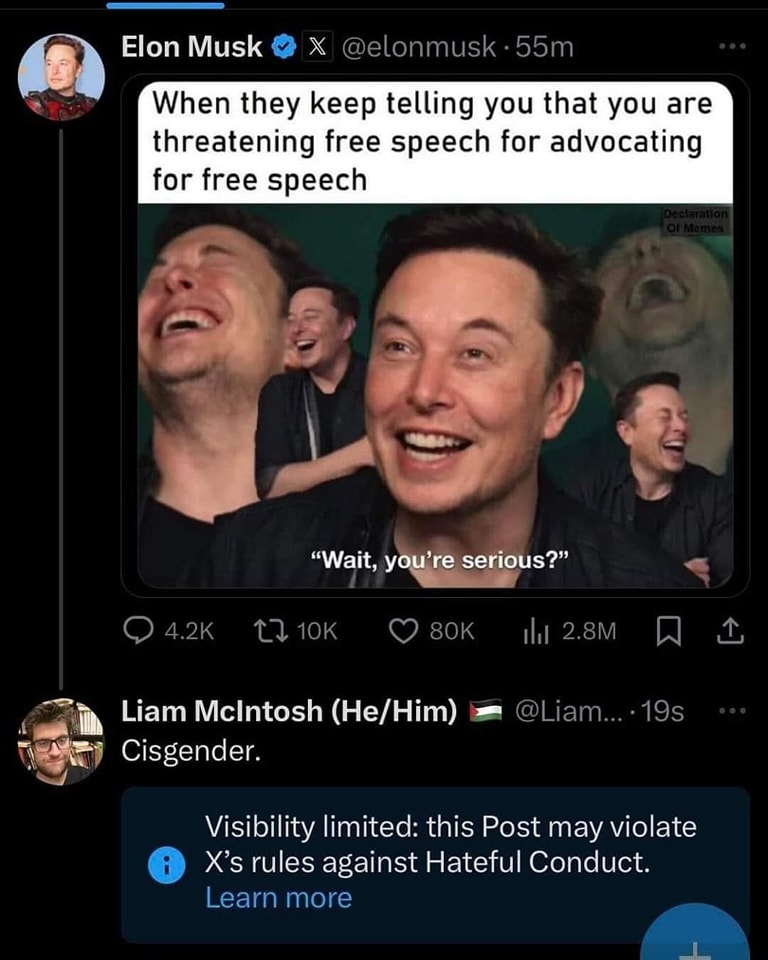Open the more options menu on Liam's reply
This screenshot has width=768, height=960.
coord(731,708)
